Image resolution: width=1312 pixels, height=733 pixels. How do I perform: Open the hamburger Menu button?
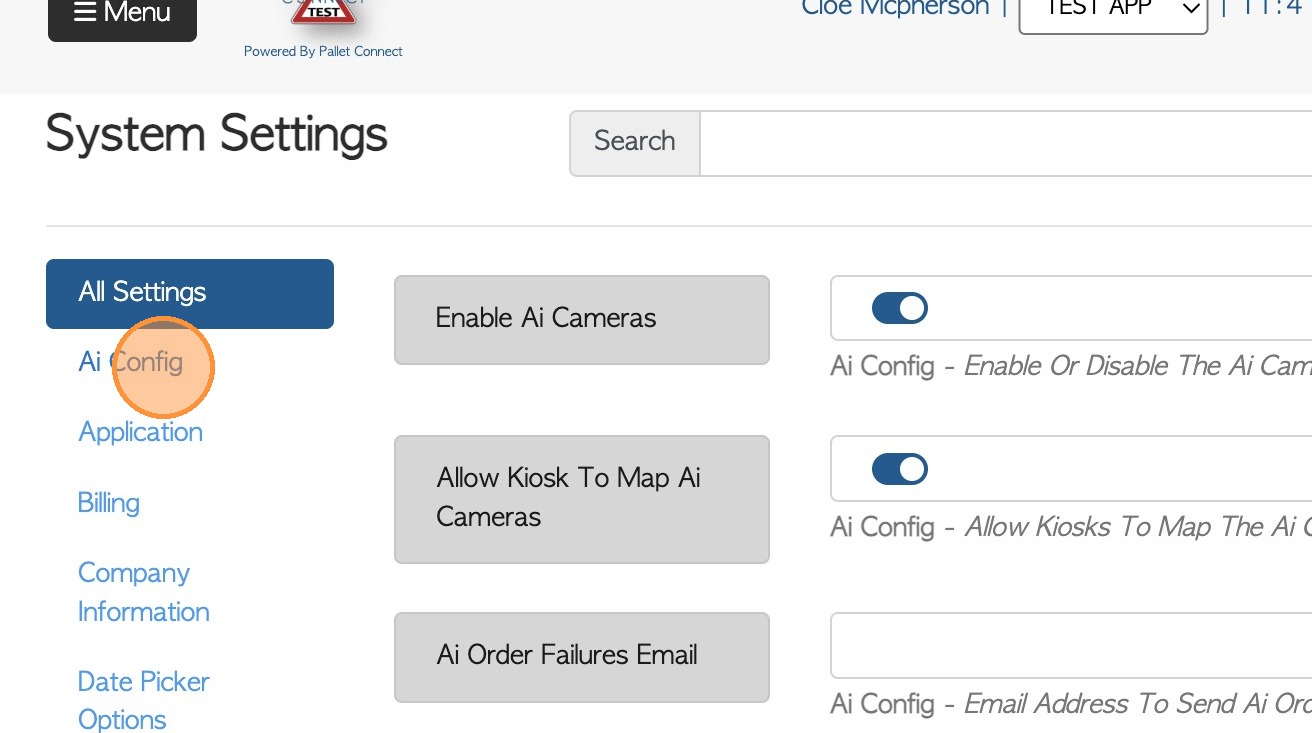pos(122,14)
